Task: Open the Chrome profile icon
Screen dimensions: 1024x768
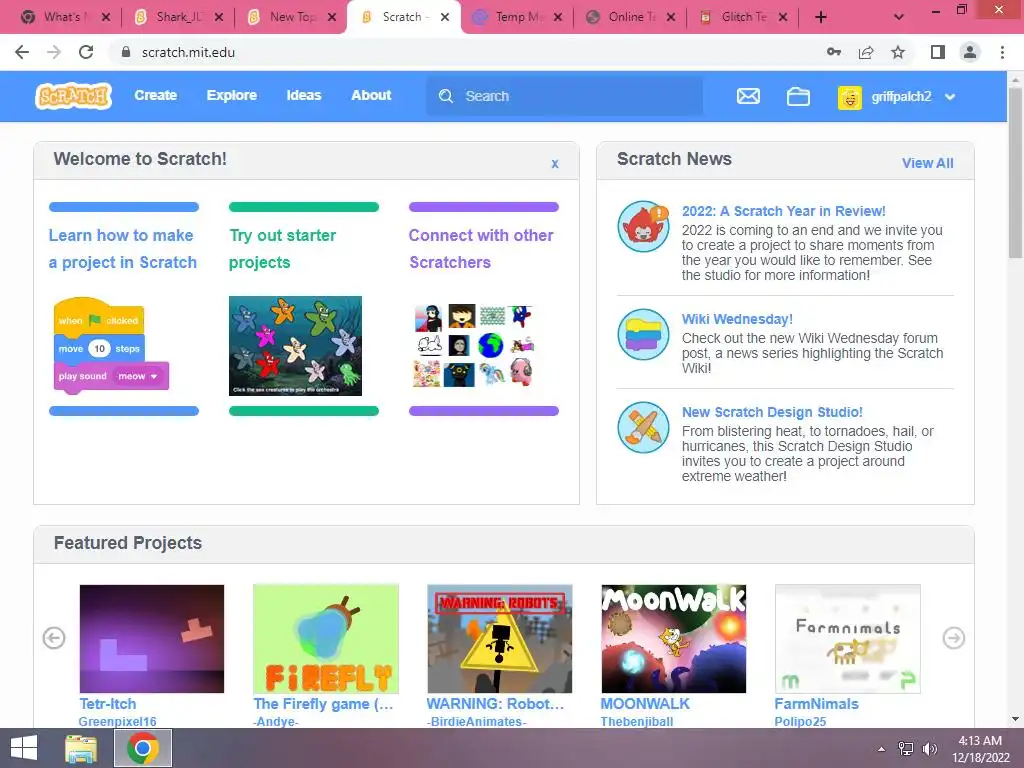Action: [970, 52]
